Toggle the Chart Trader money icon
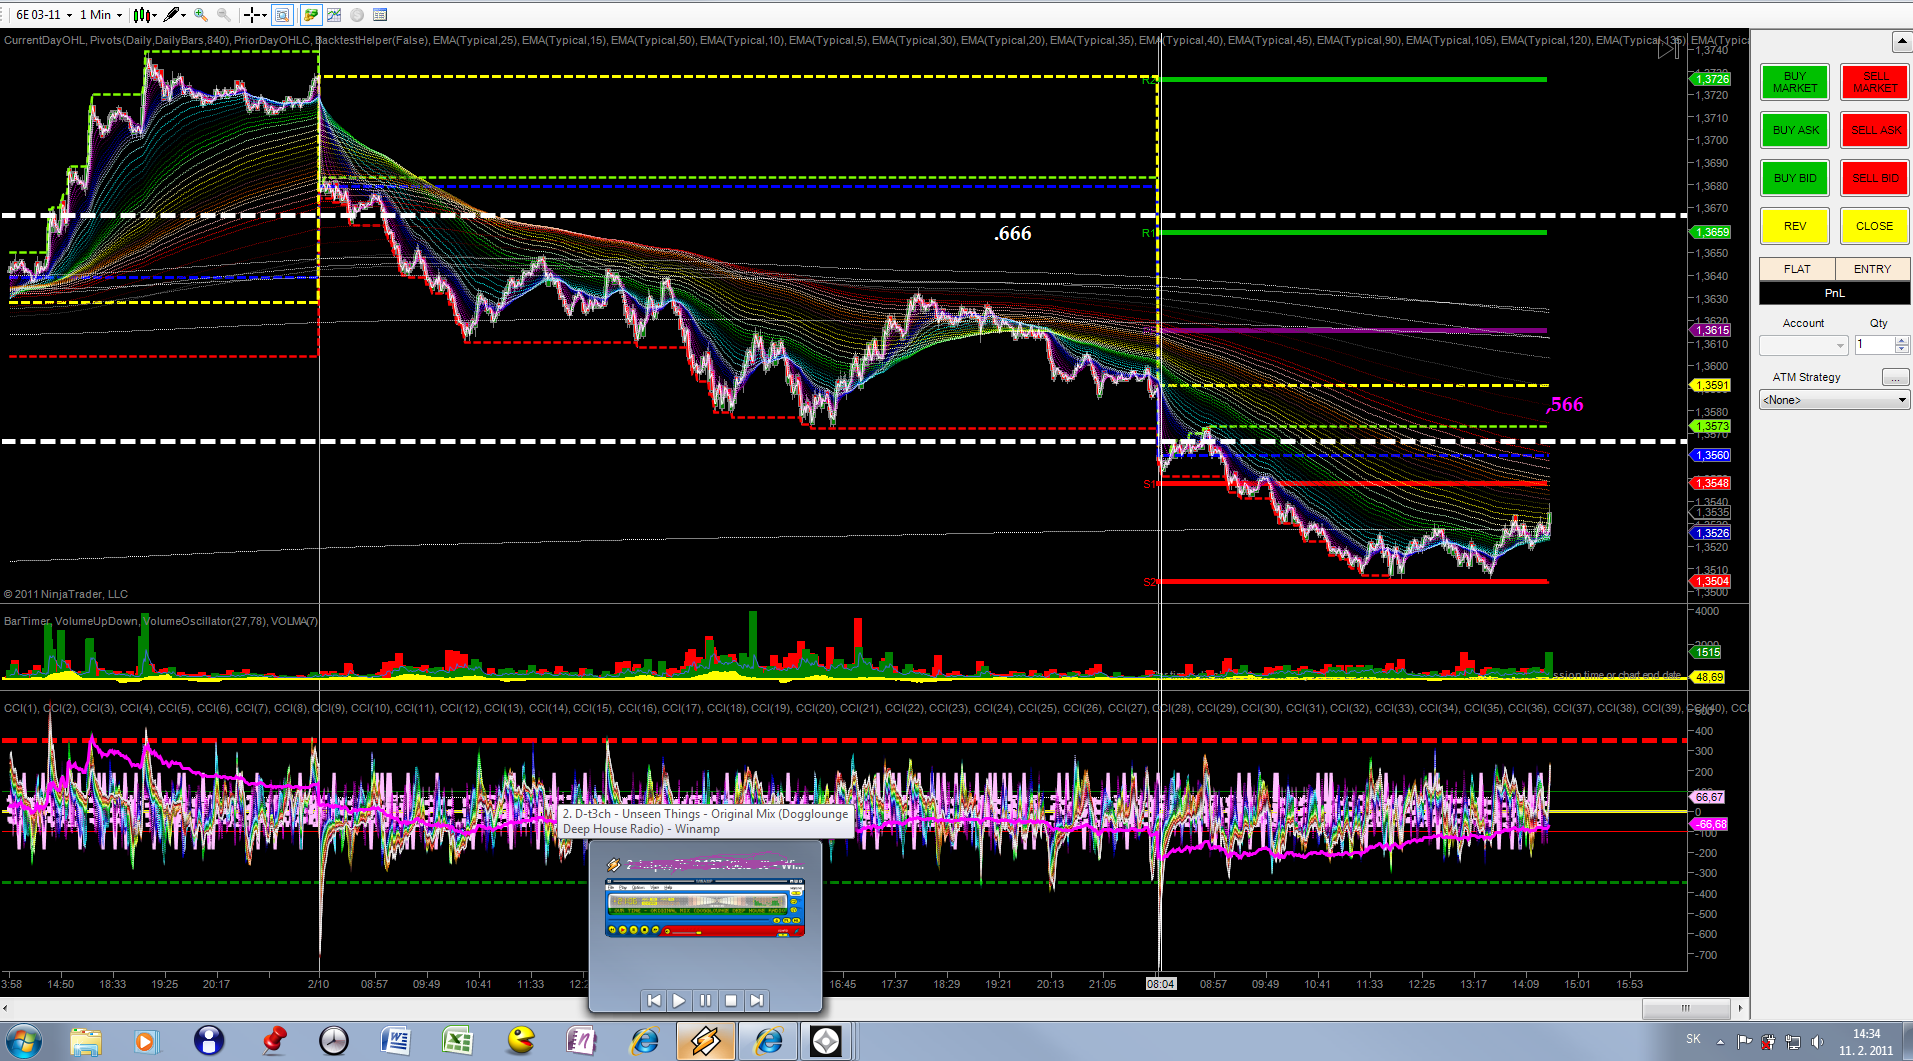Image resolution: width=1913 pixels, height=1061 pixels. tap(311, 15)
